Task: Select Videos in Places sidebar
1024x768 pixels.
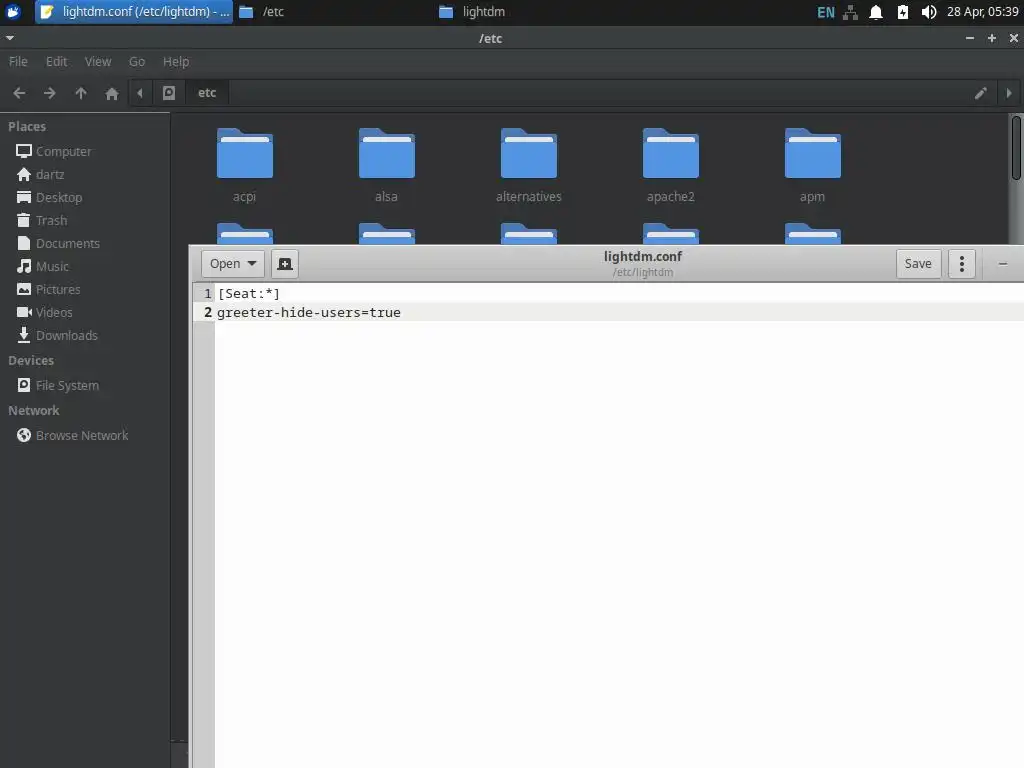Action: point(44,313)
